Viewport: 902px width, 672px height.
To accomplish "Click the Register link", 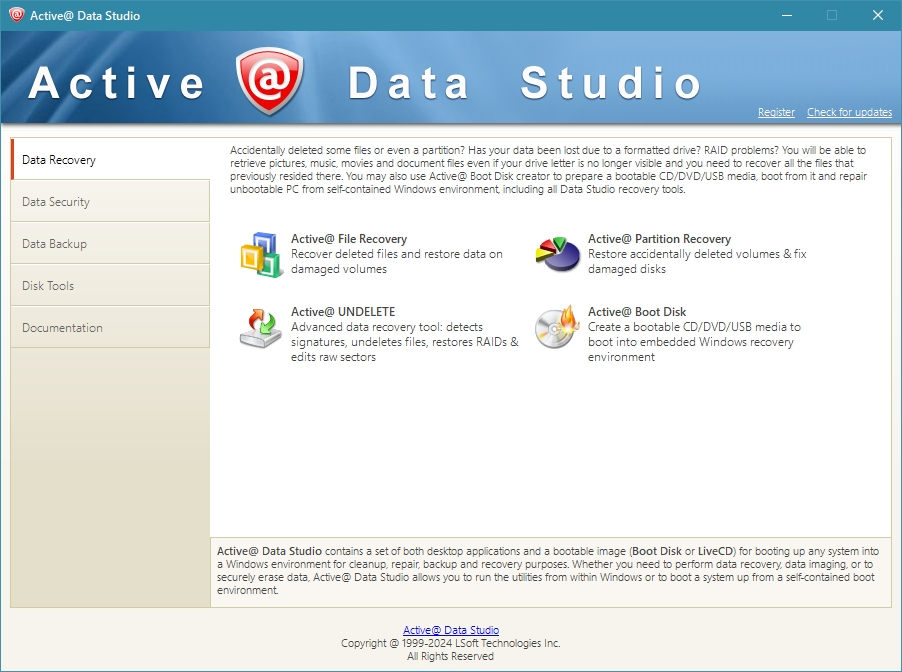I will (x=776, y=113).
